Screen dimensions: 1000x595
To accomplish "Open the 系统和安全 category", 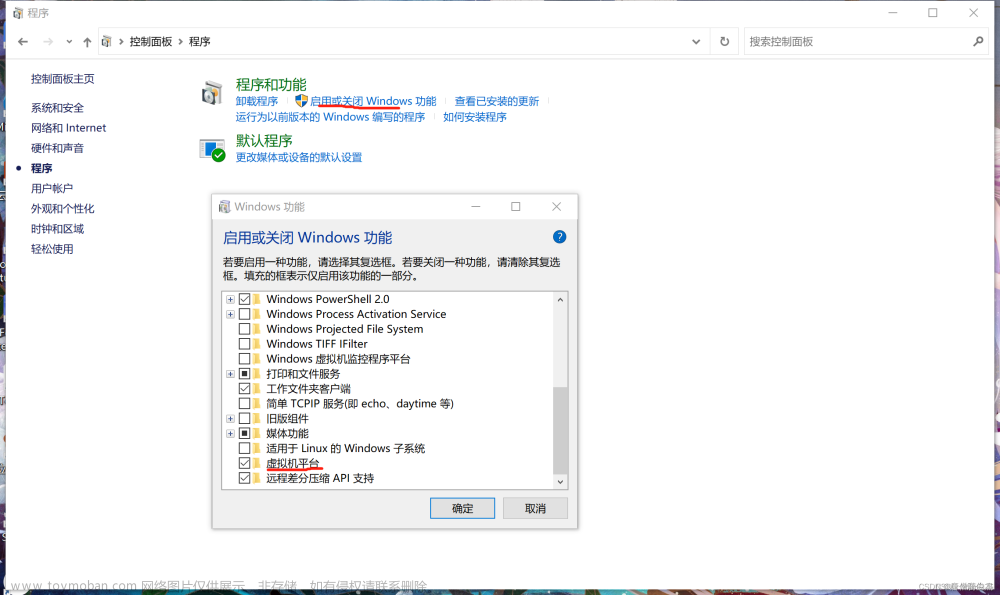I will [x=57, y=108].
